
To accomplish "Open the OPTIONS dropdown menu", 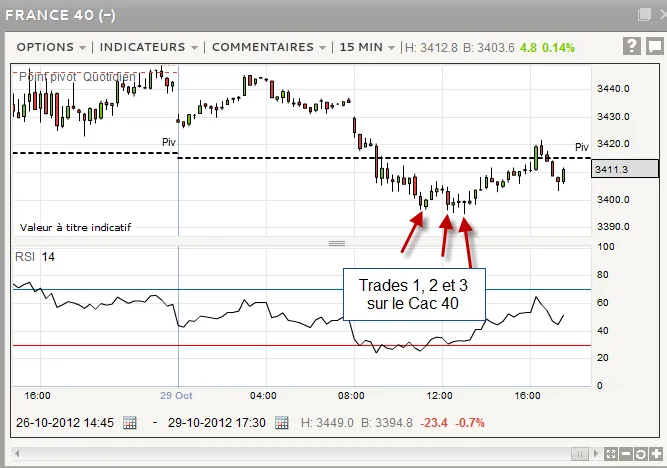I will click(51, 47).
